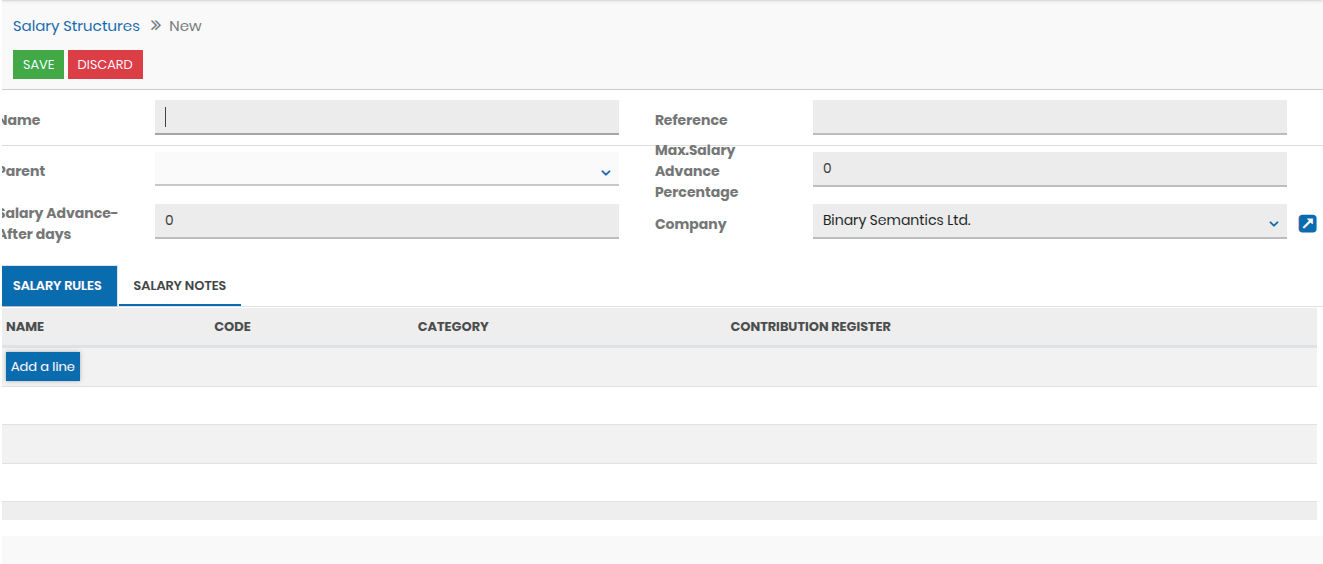This screenshot has height=564, width=1323.
Task: Sort by the Code column header
Action: pos(232,327)
